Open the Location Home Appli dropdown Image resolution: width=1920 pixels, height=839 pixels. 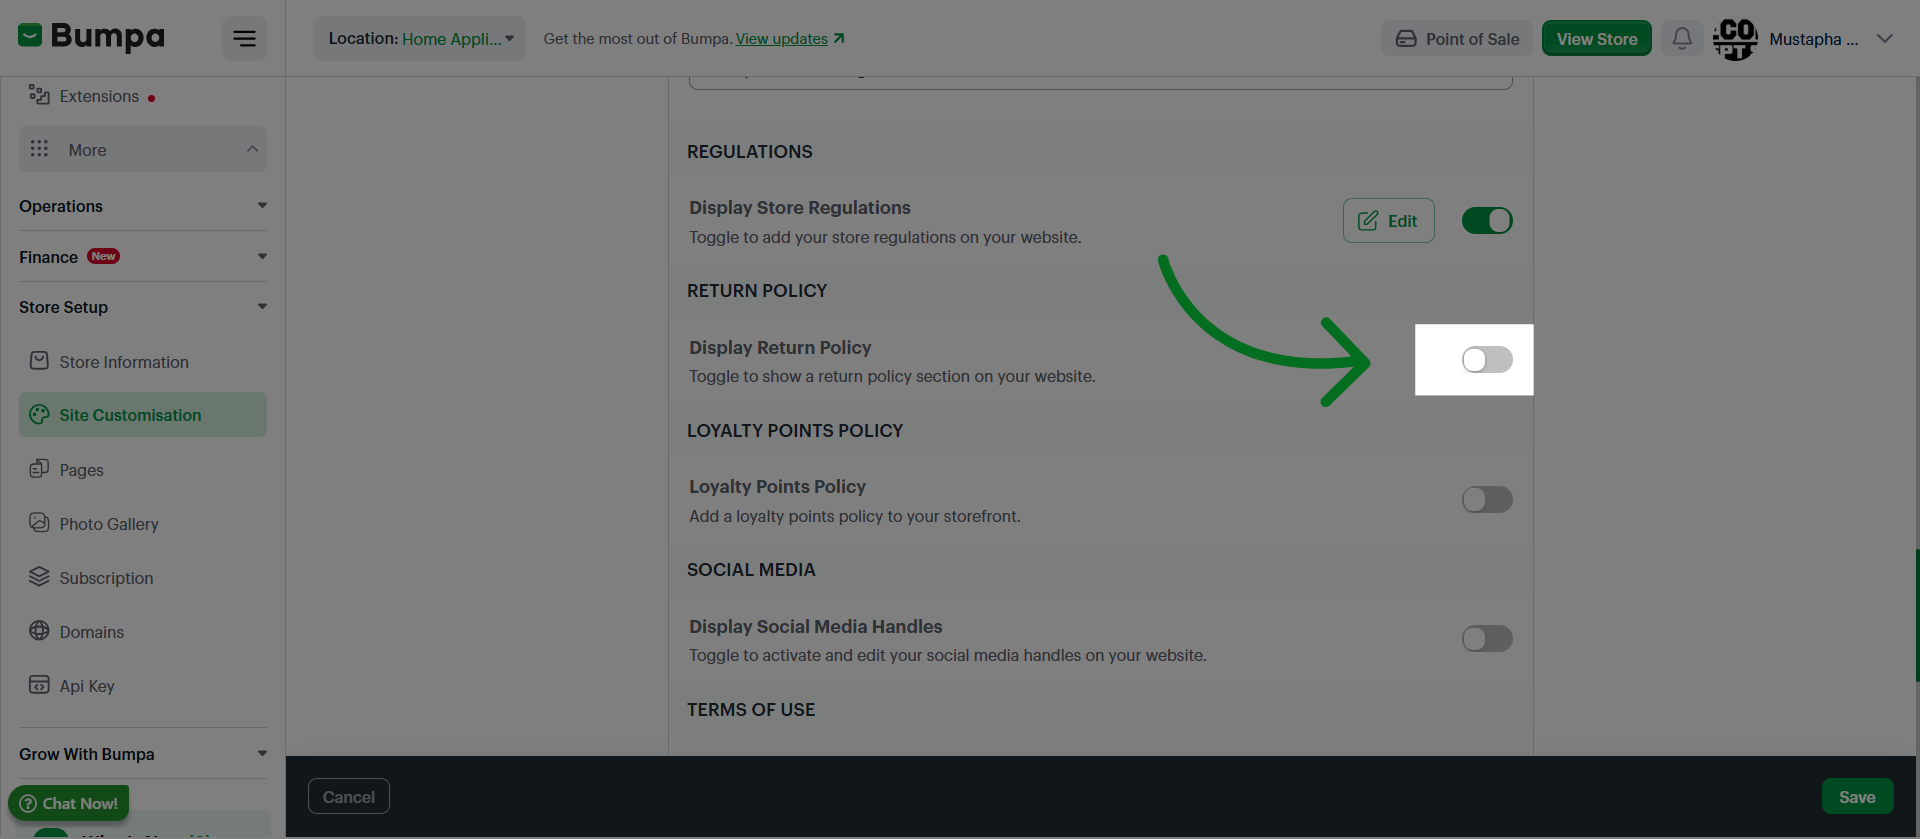point(420,38)
